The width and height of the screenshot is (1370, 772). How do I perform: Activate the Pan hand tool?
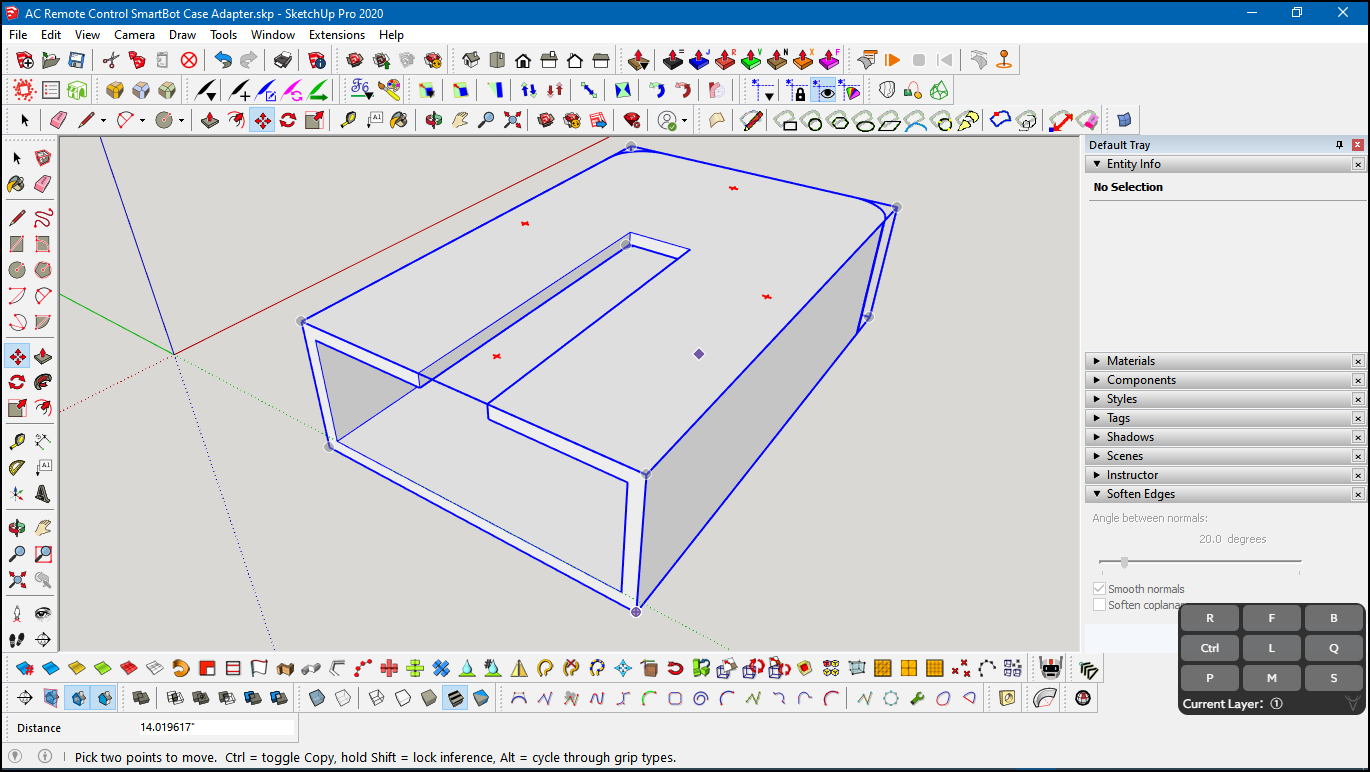tap(43, 527)
